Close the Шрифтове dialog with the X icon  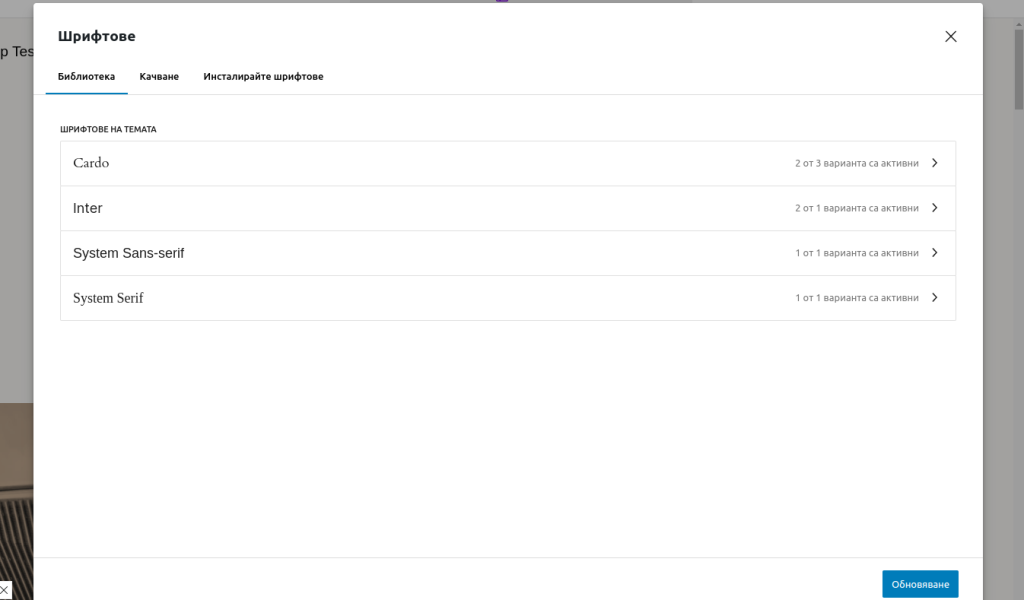click(x=950, y=37)
